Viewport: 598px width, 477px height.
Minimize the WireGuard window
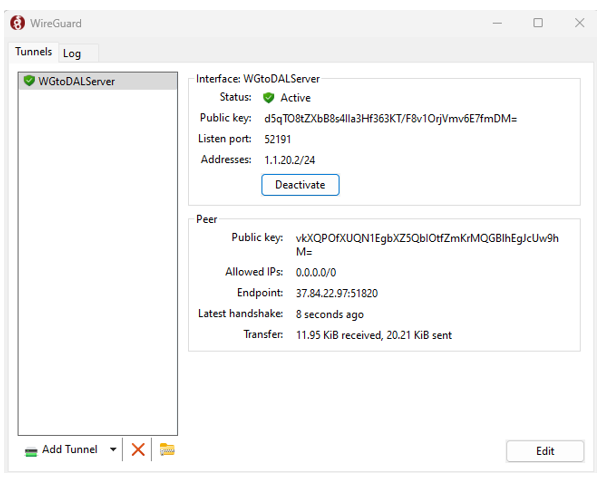[497, 23]
